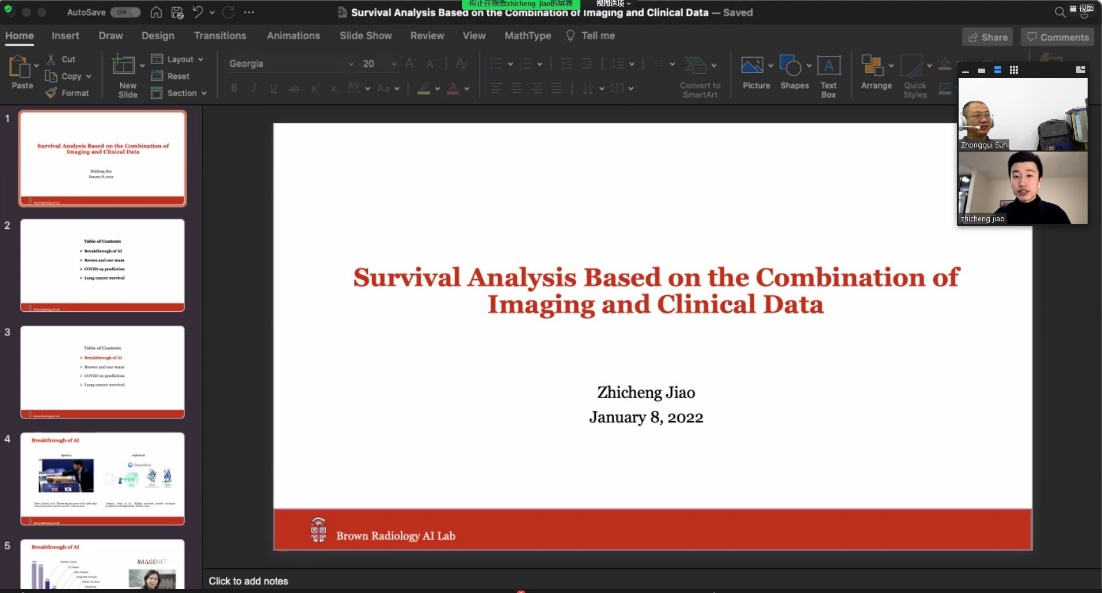Screen dimensions: 1102x593
Task: Switch Zoom video panel to grid view
Action: point(1013,70)
